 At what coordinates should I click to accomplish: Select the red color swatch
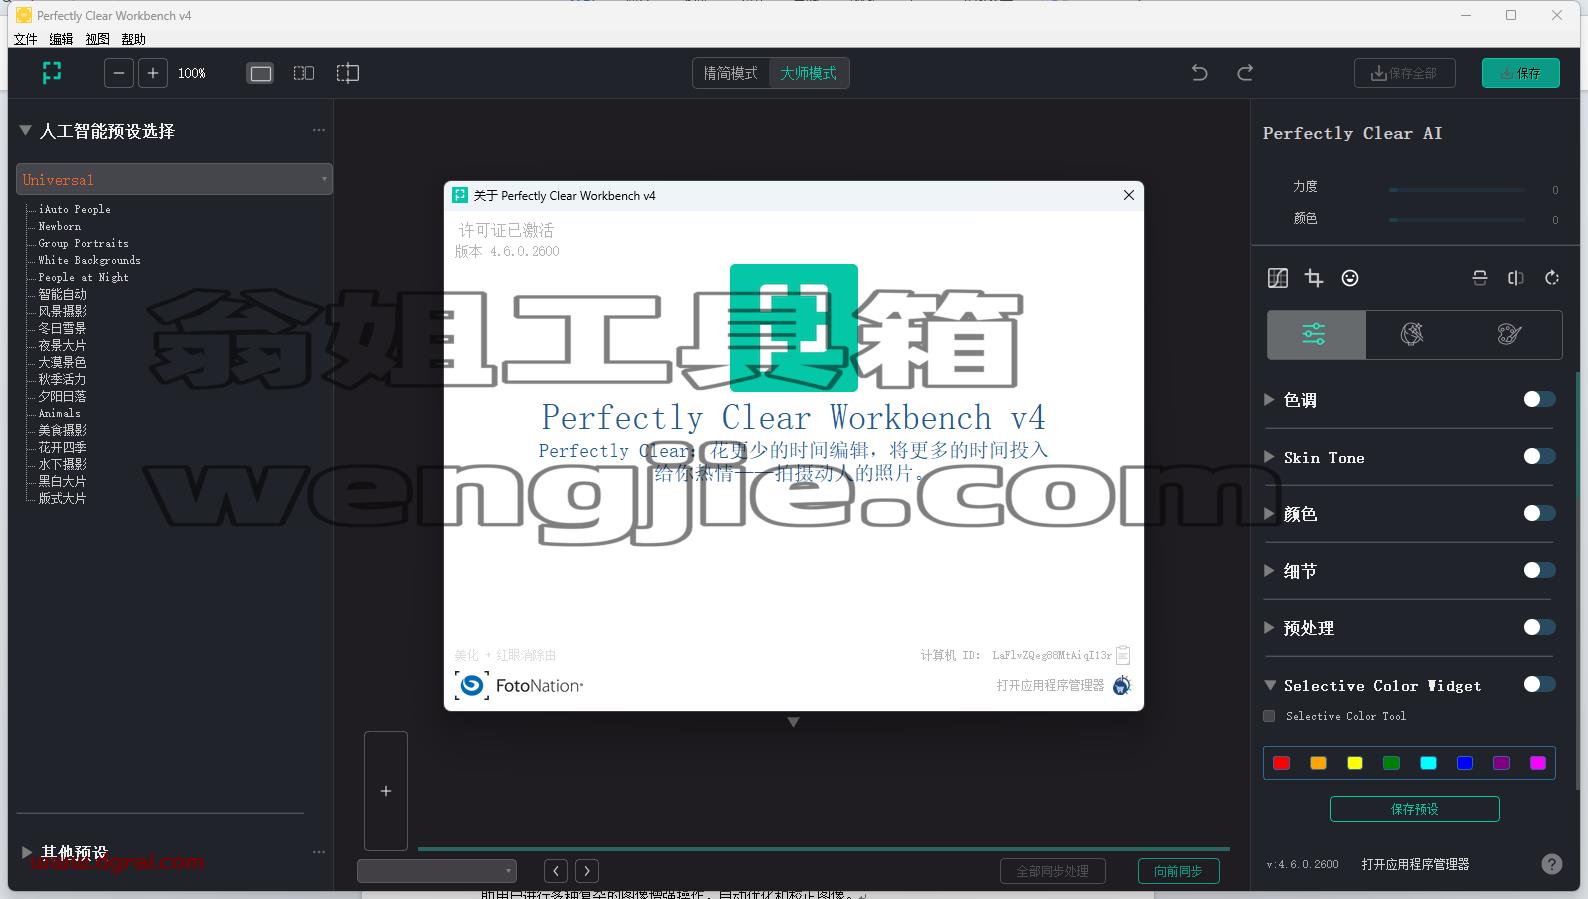(x=1281, y=763)
